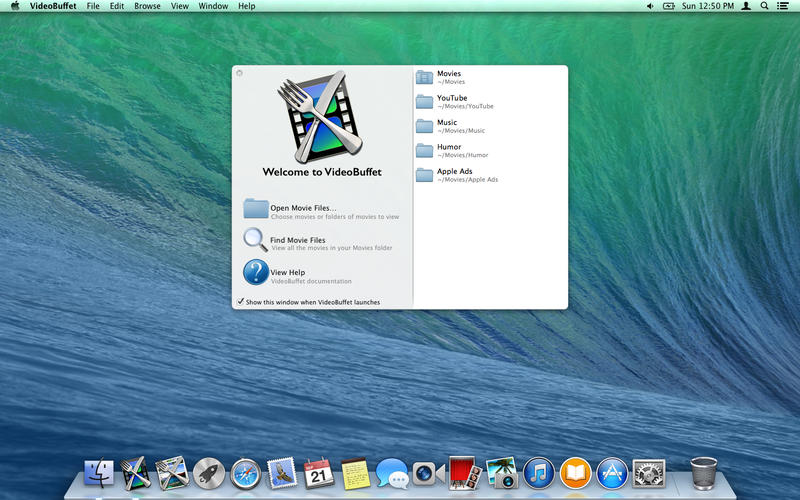Select the YouTube folder entry
Image resolution: width=800 pixels, height=500 pixels.
pos(490,102)
